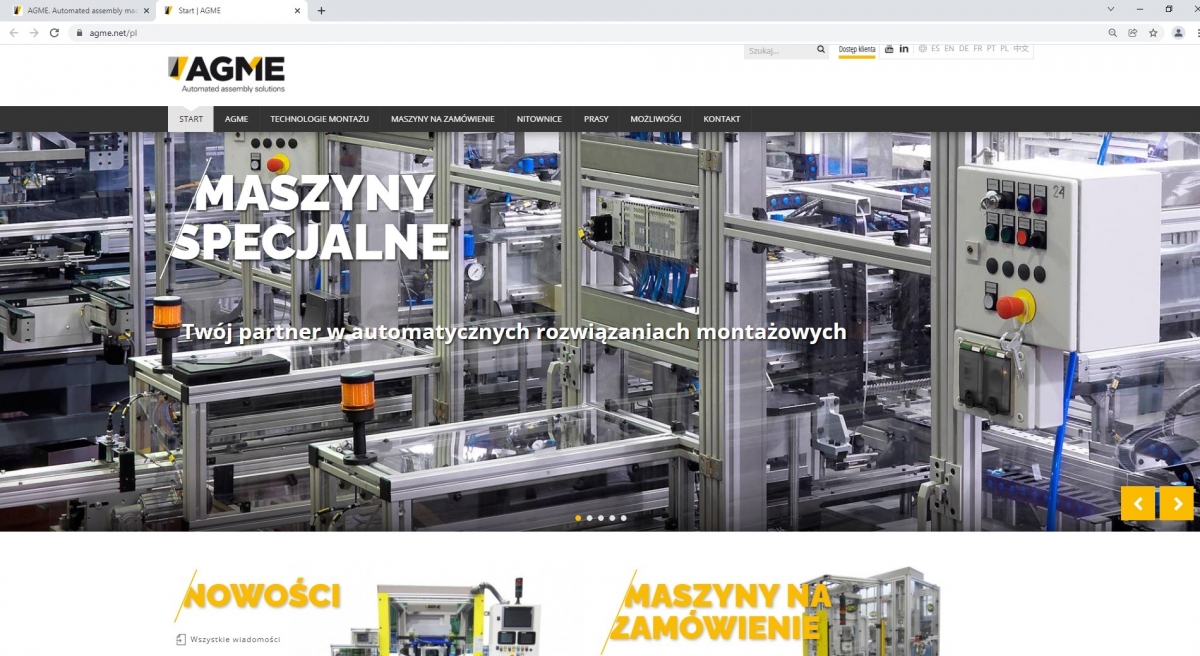Click the AGME logo
The height and width of the screenshot is (656, 1200).
pos(227,75)
